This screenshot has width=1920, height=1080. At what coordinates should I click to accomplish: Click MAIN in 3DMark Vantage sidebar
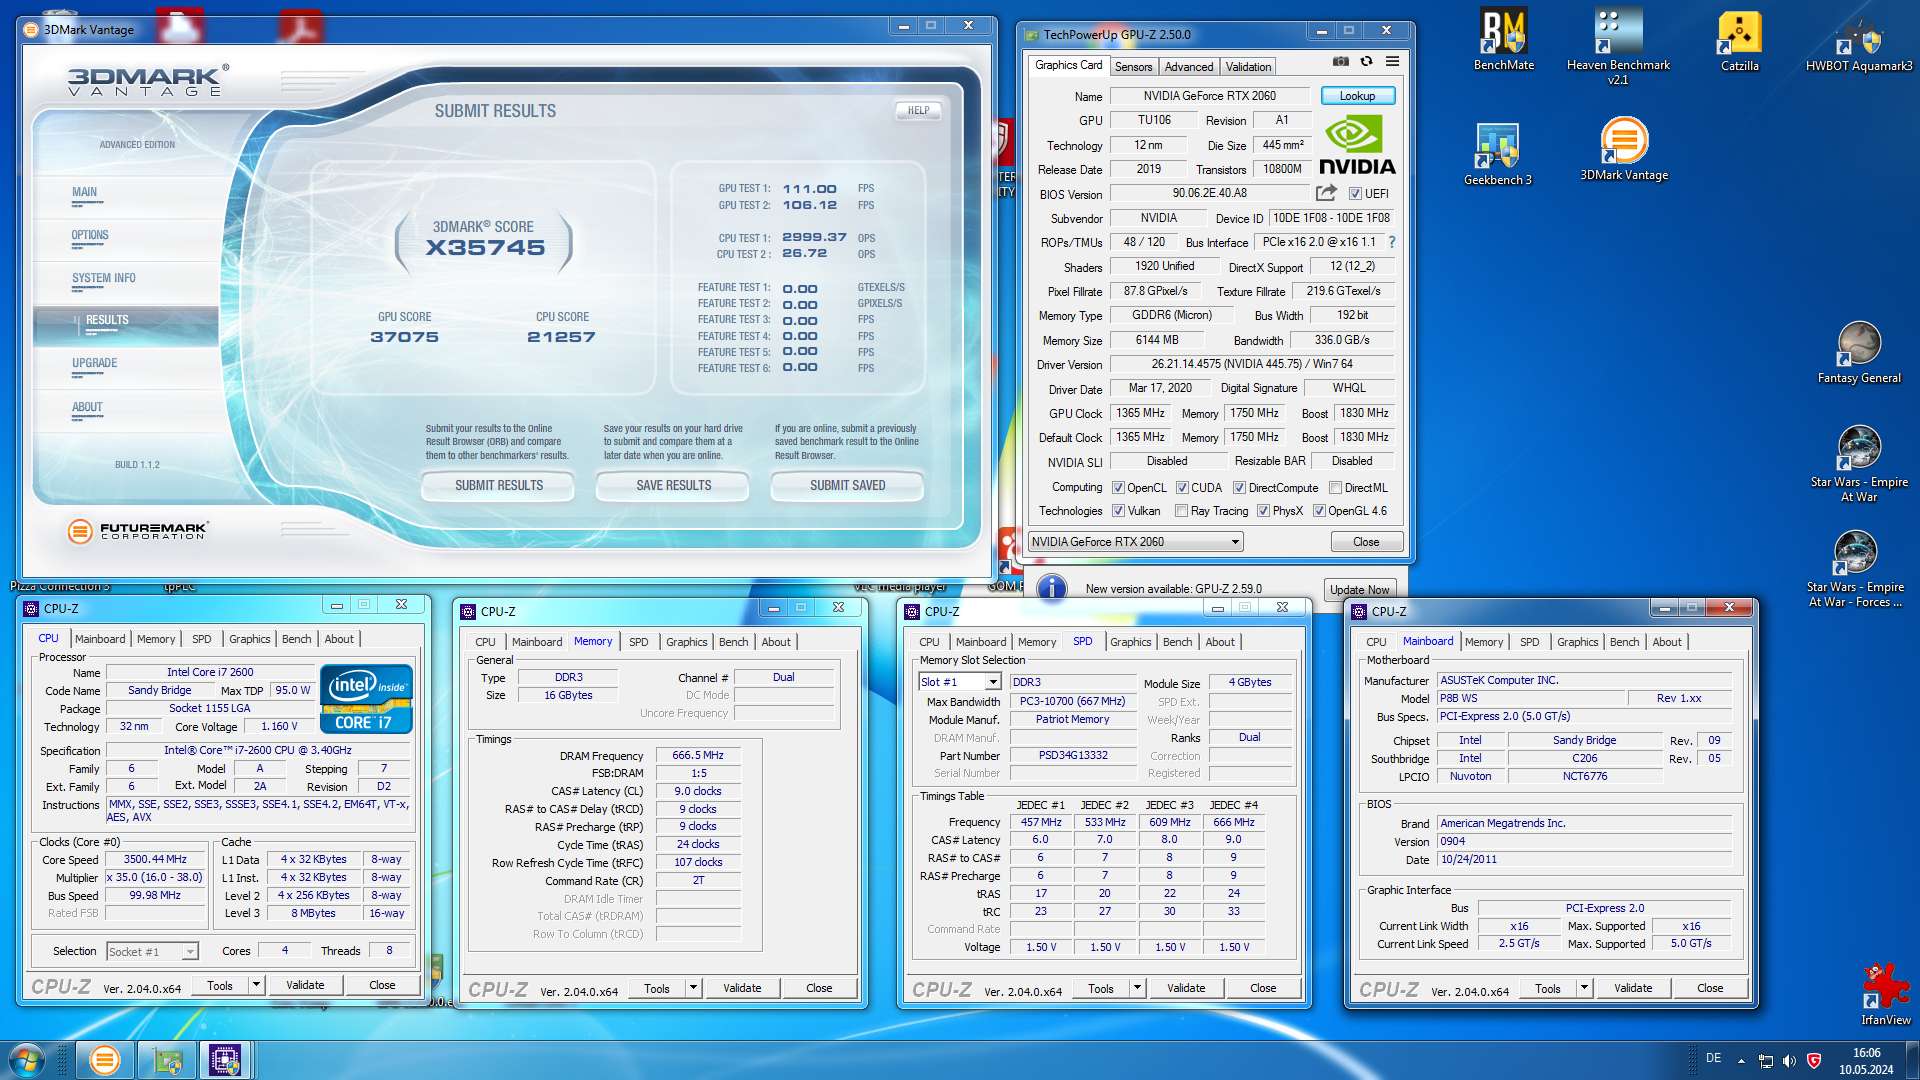[x=85, y=193]
